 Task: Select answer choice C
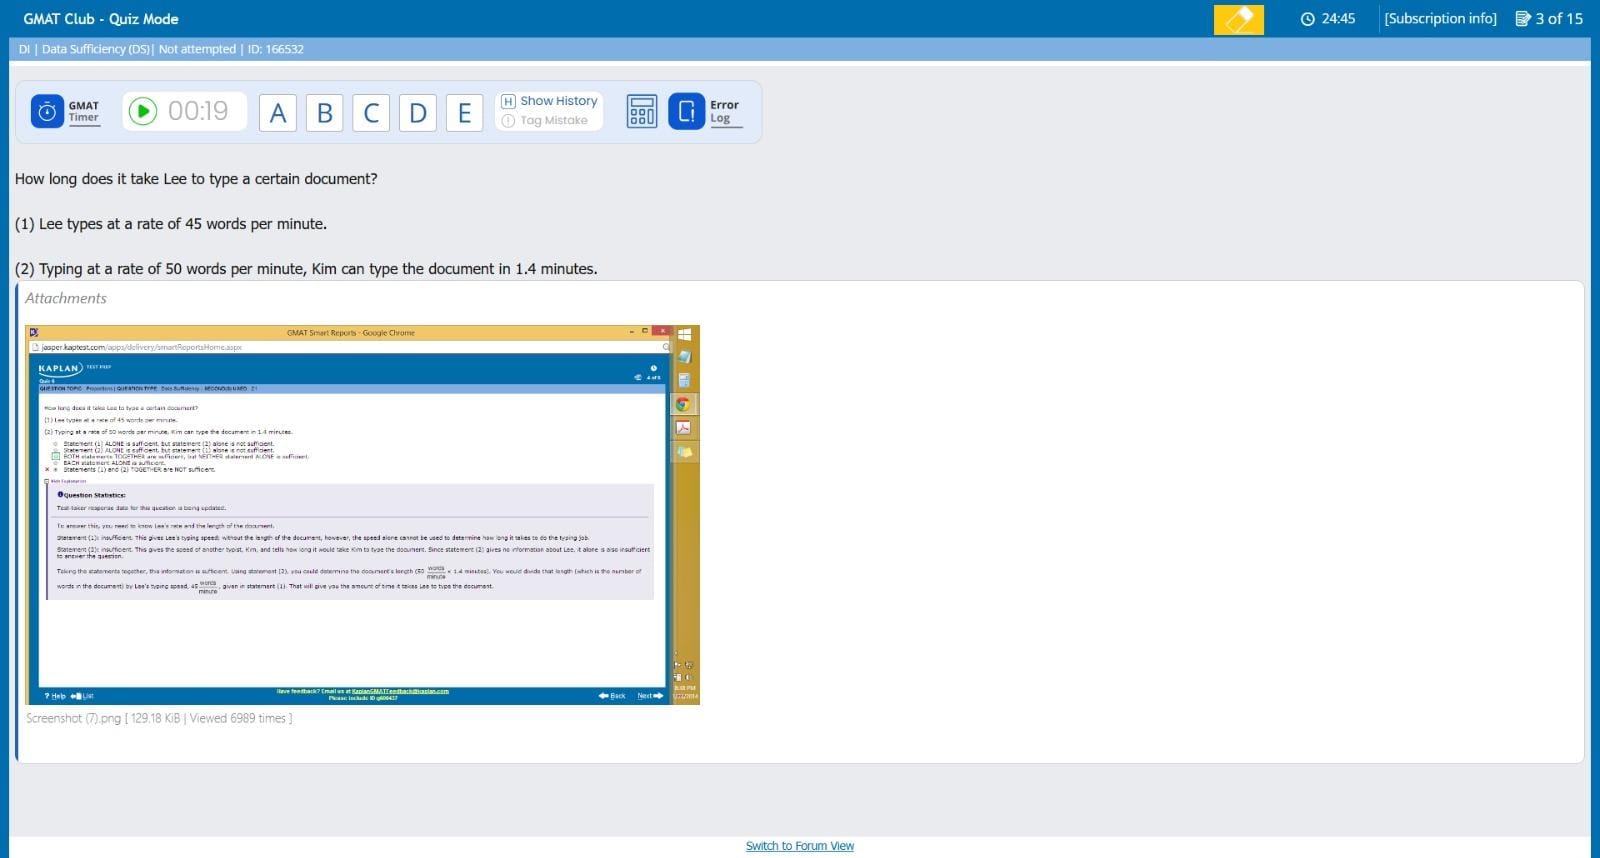coord(371,113)
